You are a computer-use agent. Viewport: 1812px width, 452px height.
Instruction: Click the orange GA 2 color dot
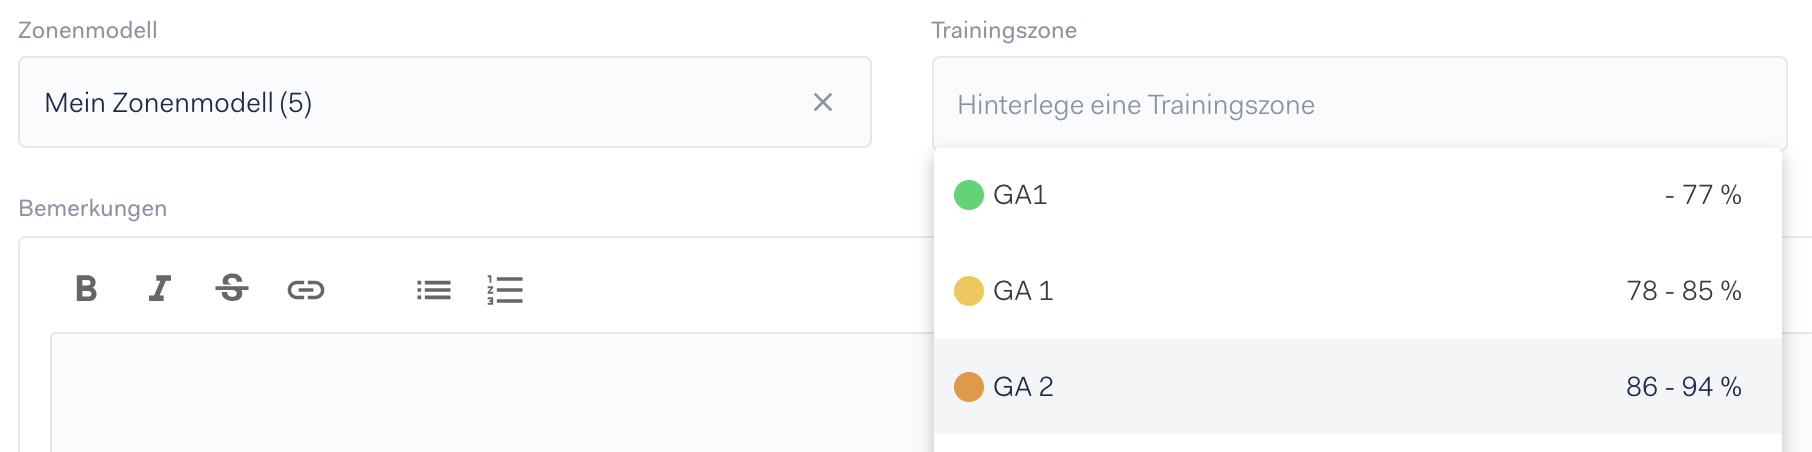(x=969, y=387)
